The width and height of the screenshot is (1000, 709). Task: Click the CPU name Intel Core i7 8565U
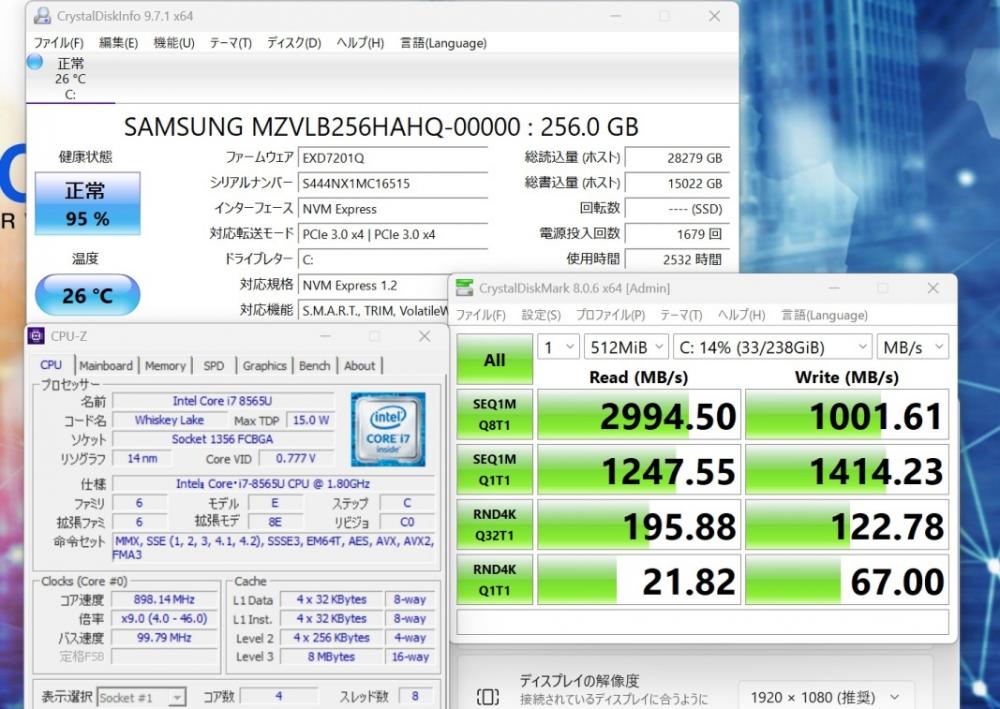point(223,401)
